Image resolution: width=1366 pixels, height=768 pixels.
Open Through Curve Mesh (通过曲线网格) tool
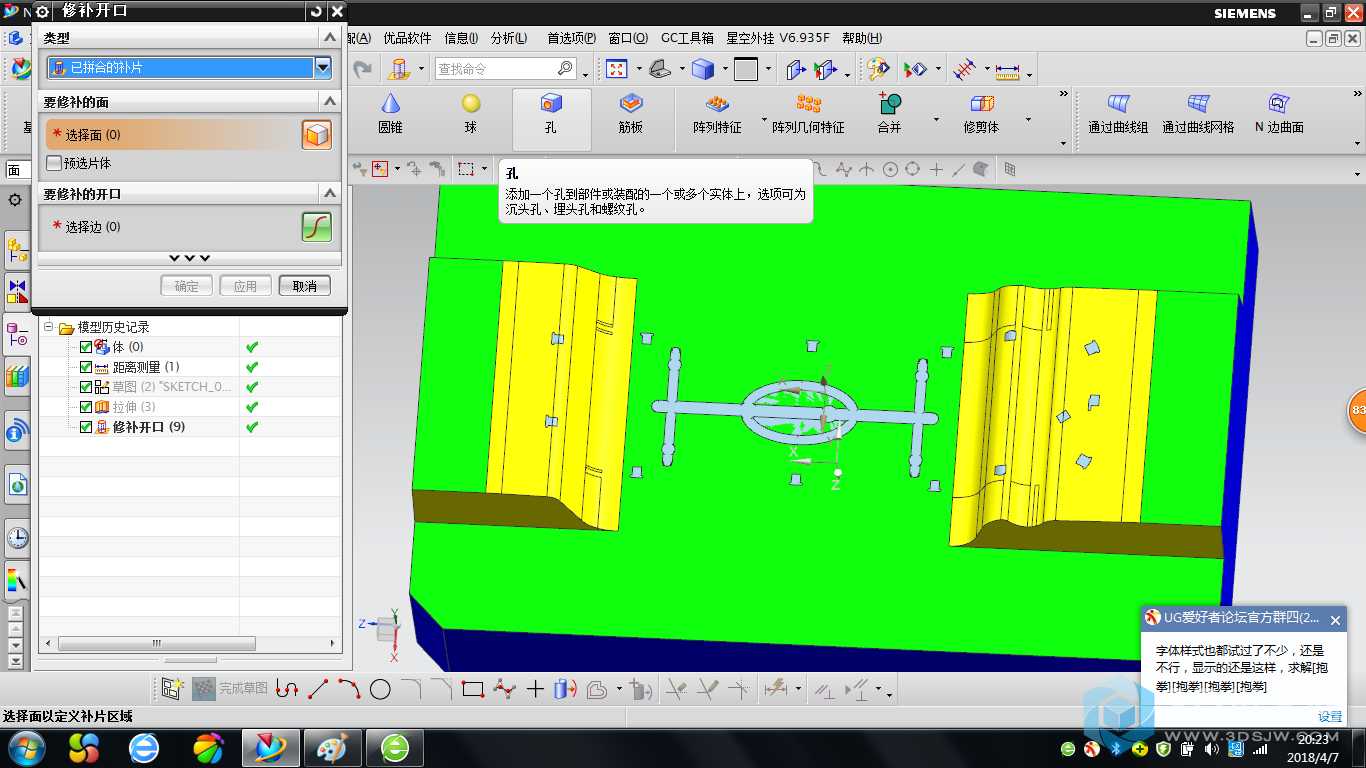1198,114
